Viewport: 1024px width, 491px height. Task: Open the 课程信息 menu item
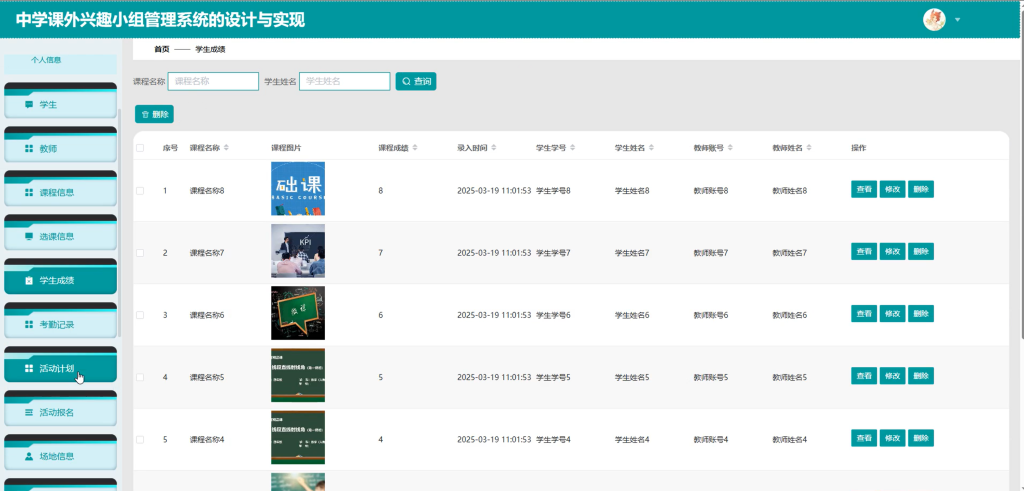pyautogui.click(x=60, y=191)
